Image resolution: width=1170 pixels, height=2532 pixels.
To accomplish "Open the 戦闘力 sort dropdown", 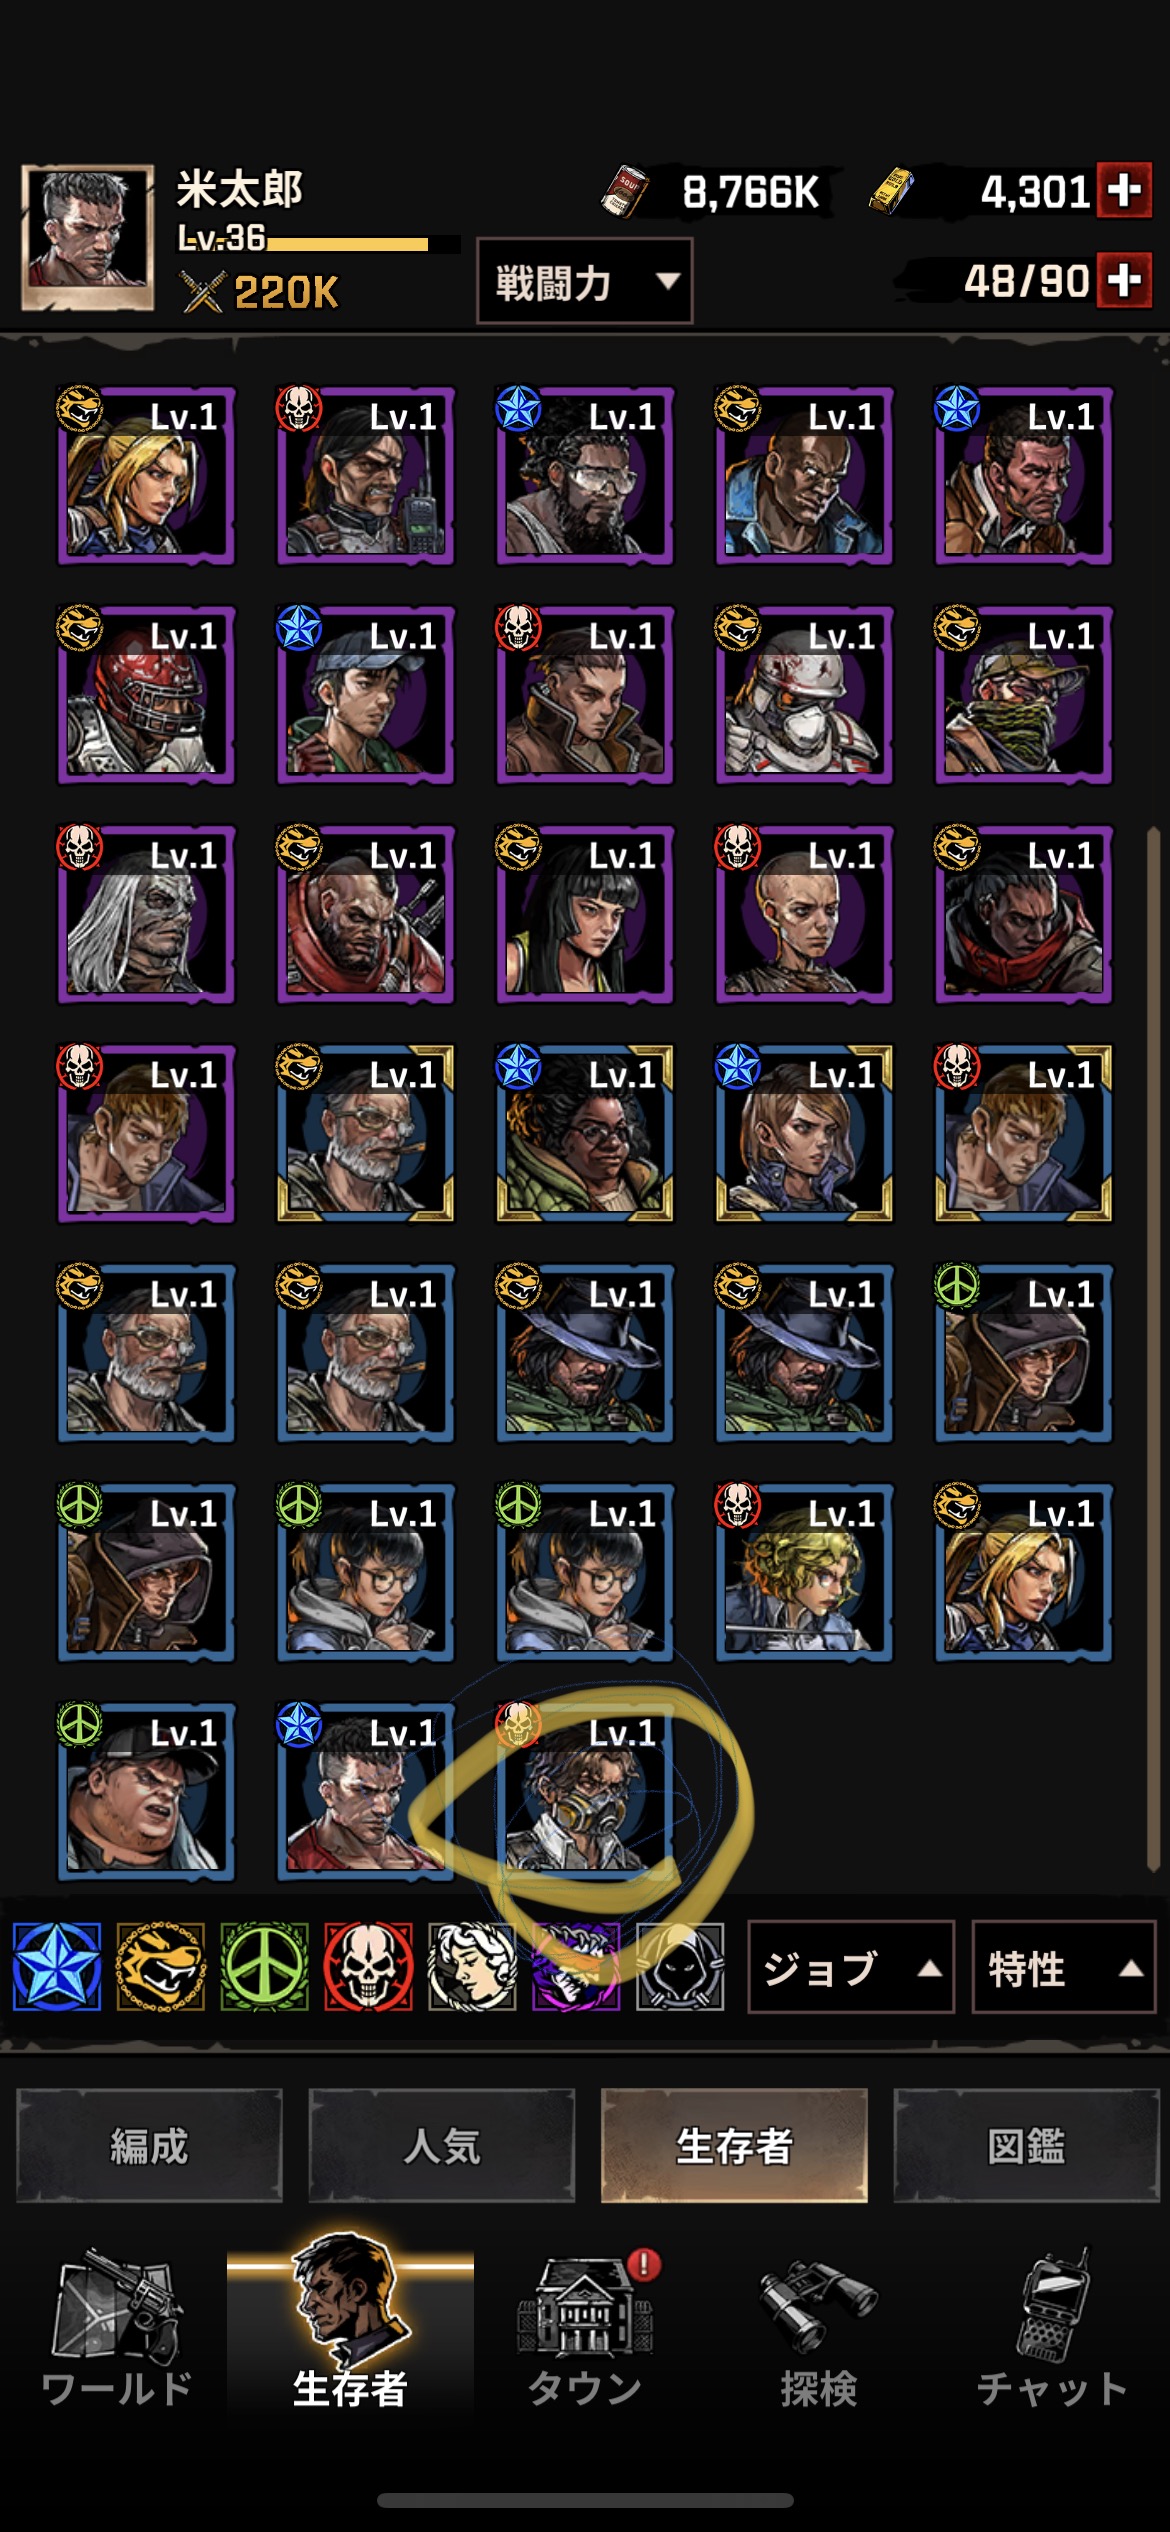I will click(585, 281).
